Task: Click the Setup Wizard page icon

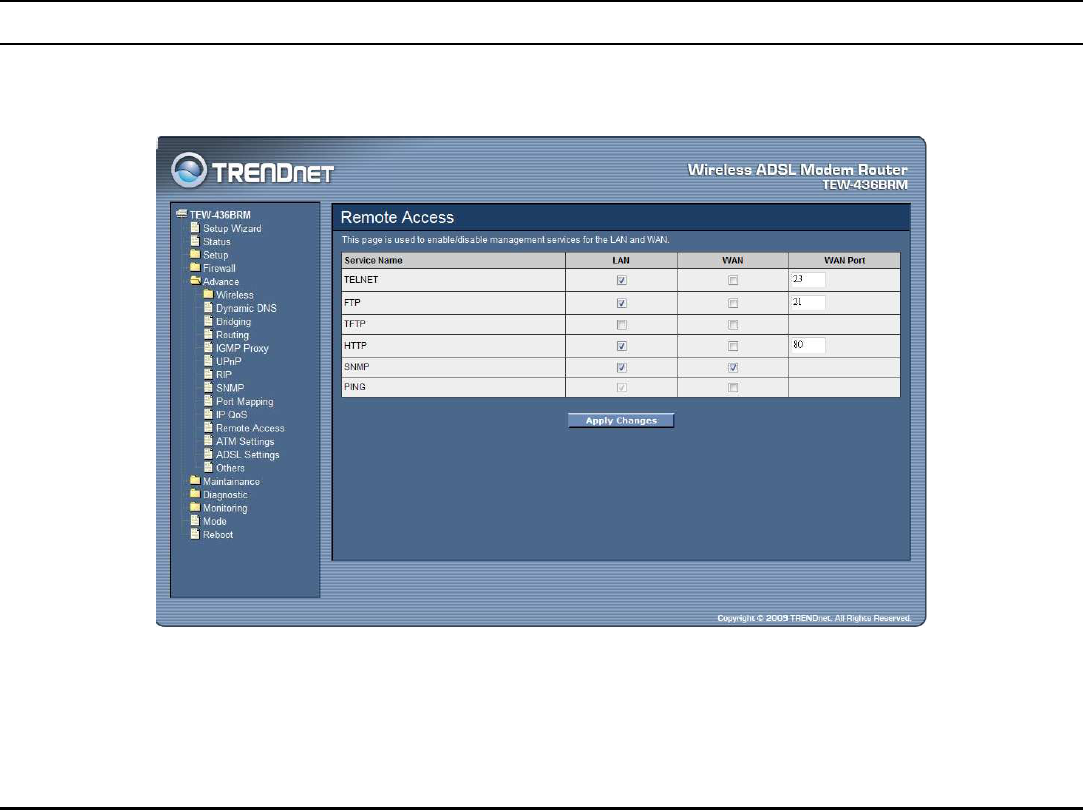Action: pyautogui.click(x=195, y=228)
